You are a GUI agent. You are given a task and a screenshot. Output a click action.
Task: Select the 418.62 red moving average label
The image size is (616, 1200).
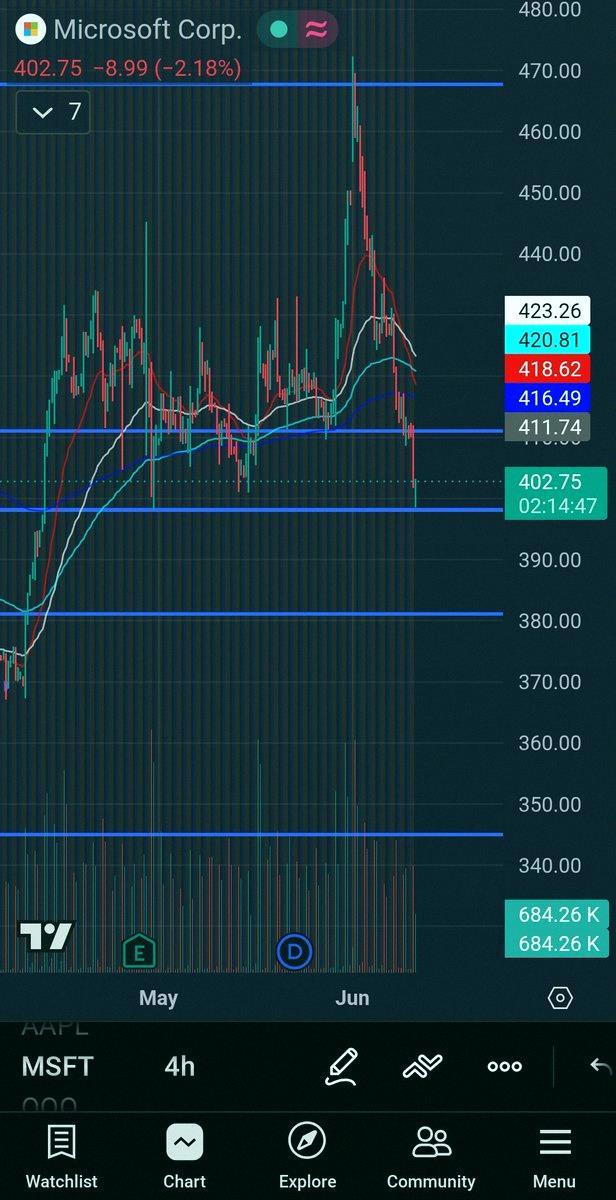pyautogui.click(x=549, y=369)
